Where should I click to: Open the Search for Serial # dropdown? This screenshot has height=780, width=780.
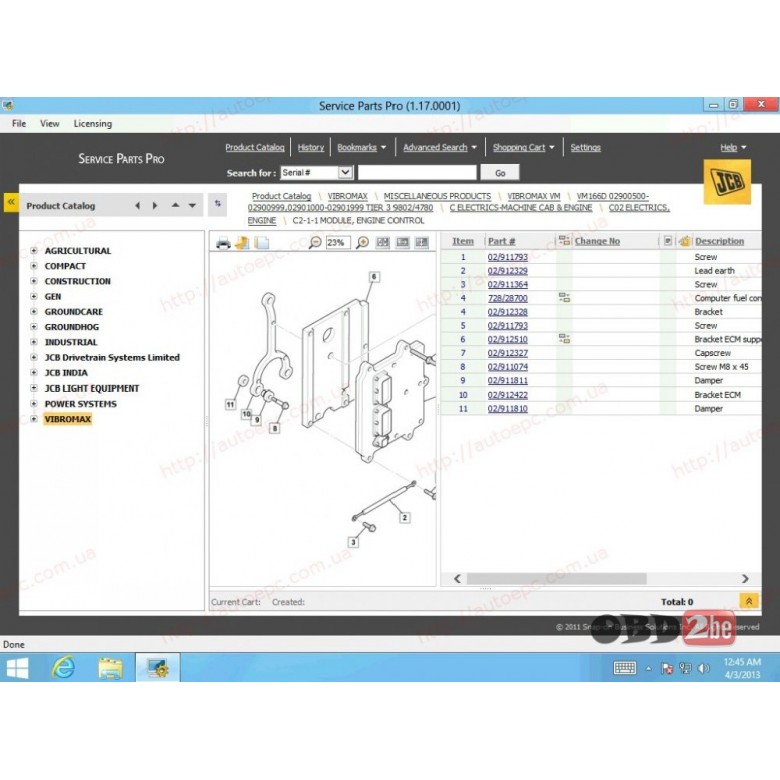345,173
